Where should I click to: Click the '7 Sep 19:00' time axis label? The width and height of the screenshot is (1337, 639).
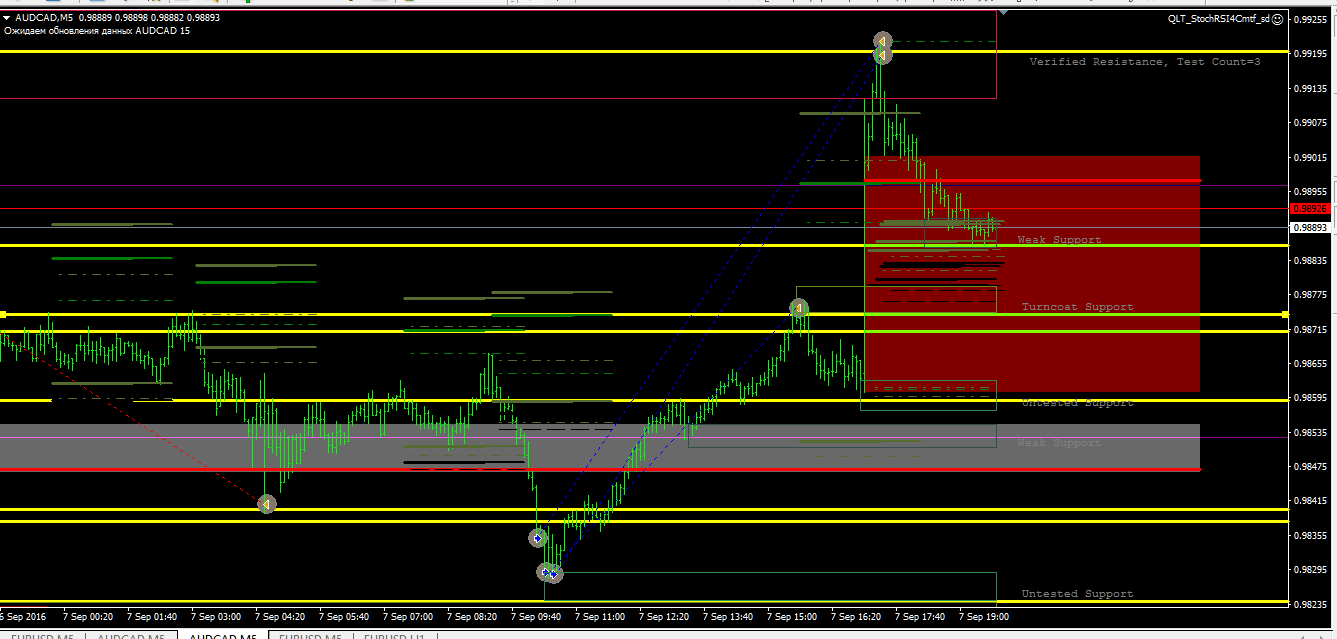tap(983, 618)
